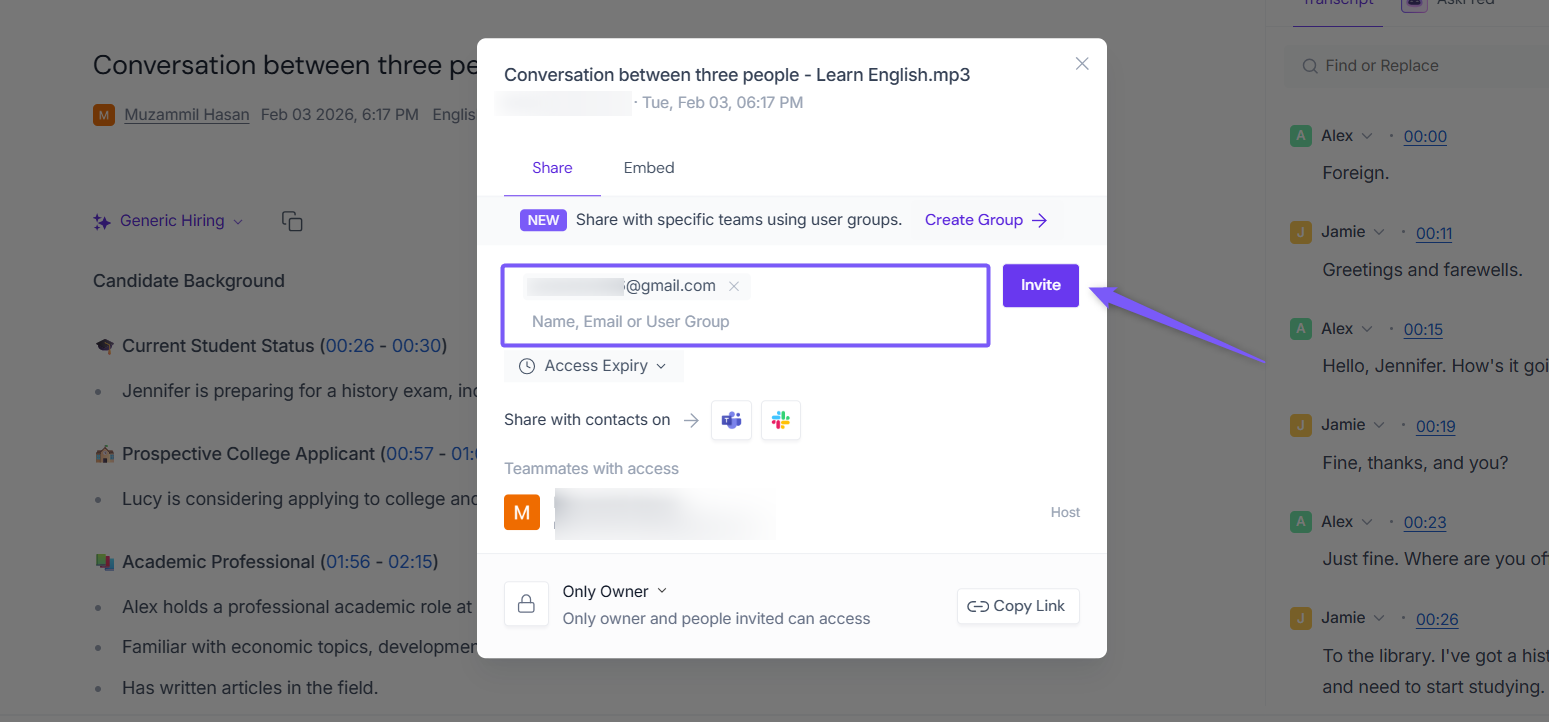Close the share dialog
The image size is (1549, 722).
click(x=1081, y=63)
